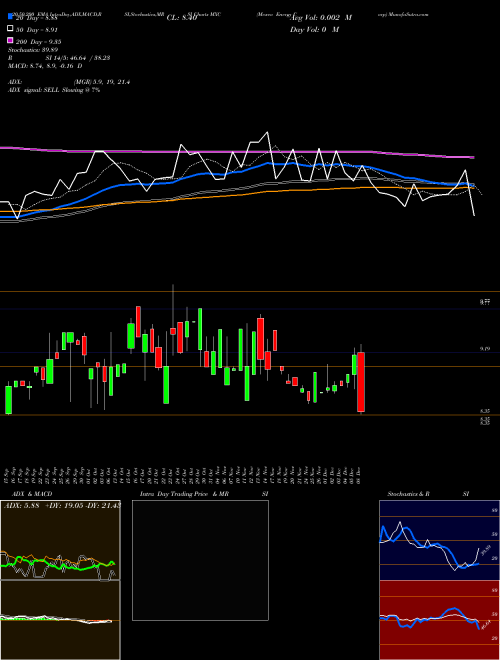The image size is (500, 660).
Task: Click the Stochastics & RSI panel title
Action: tap(428, 494)
